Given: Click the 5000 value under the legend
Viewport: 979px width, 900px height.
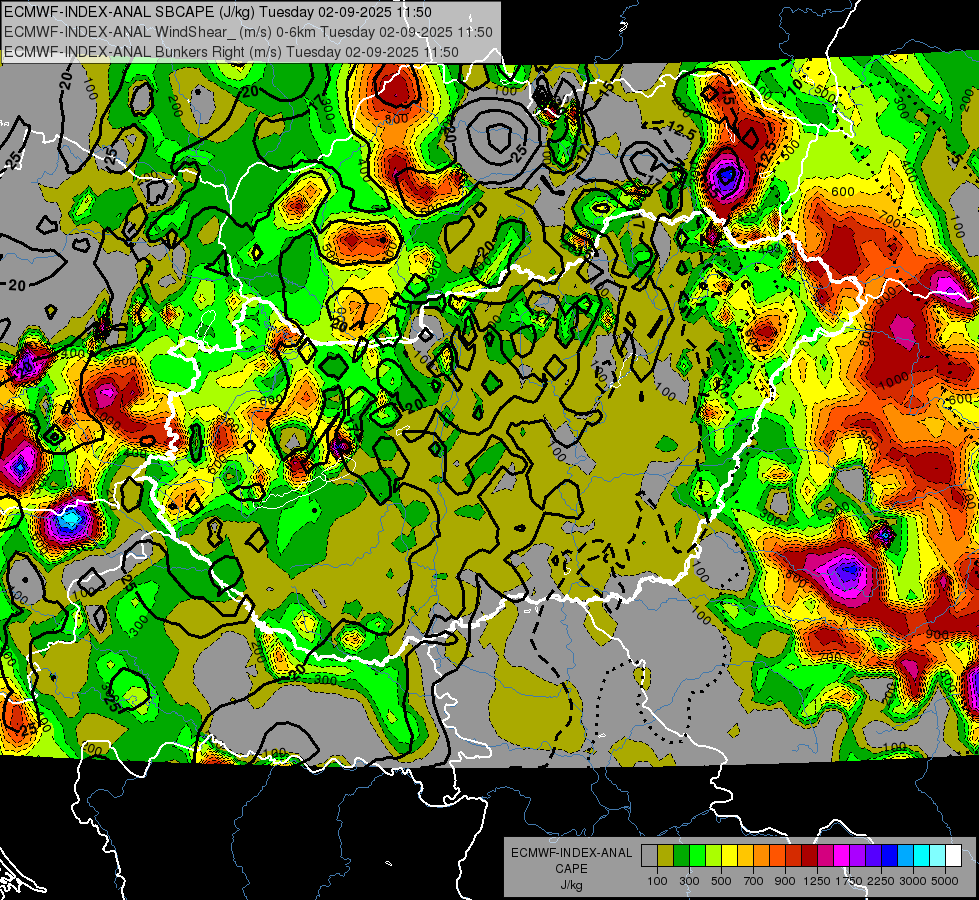Looking at the screenshot, I should [x=944, y=881].
